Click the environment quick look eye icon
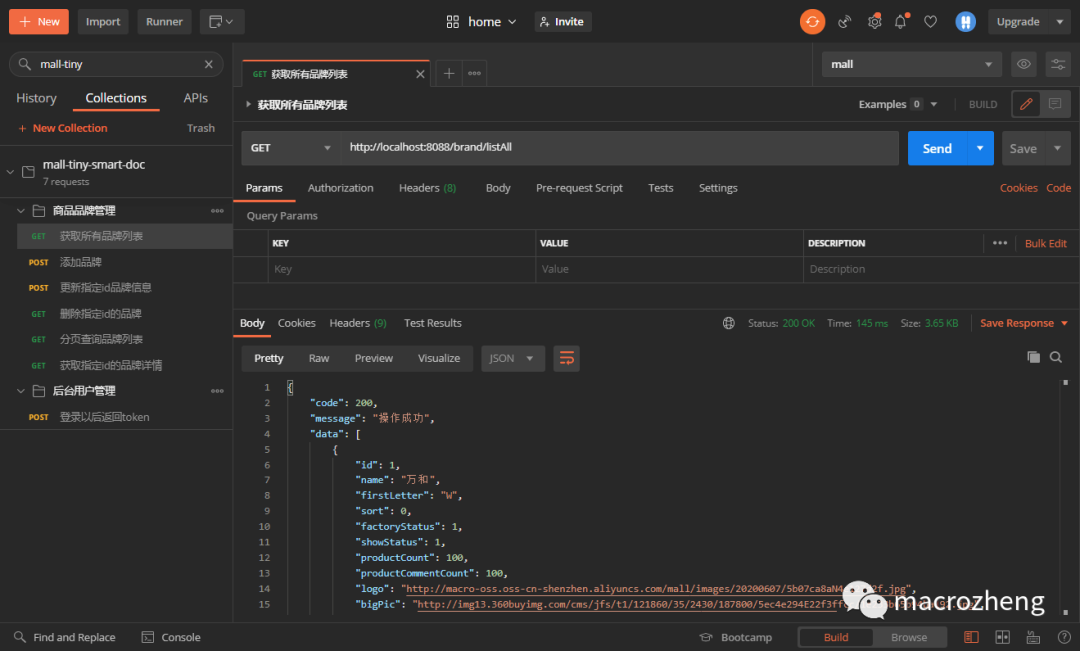 tap(1024, 64)
